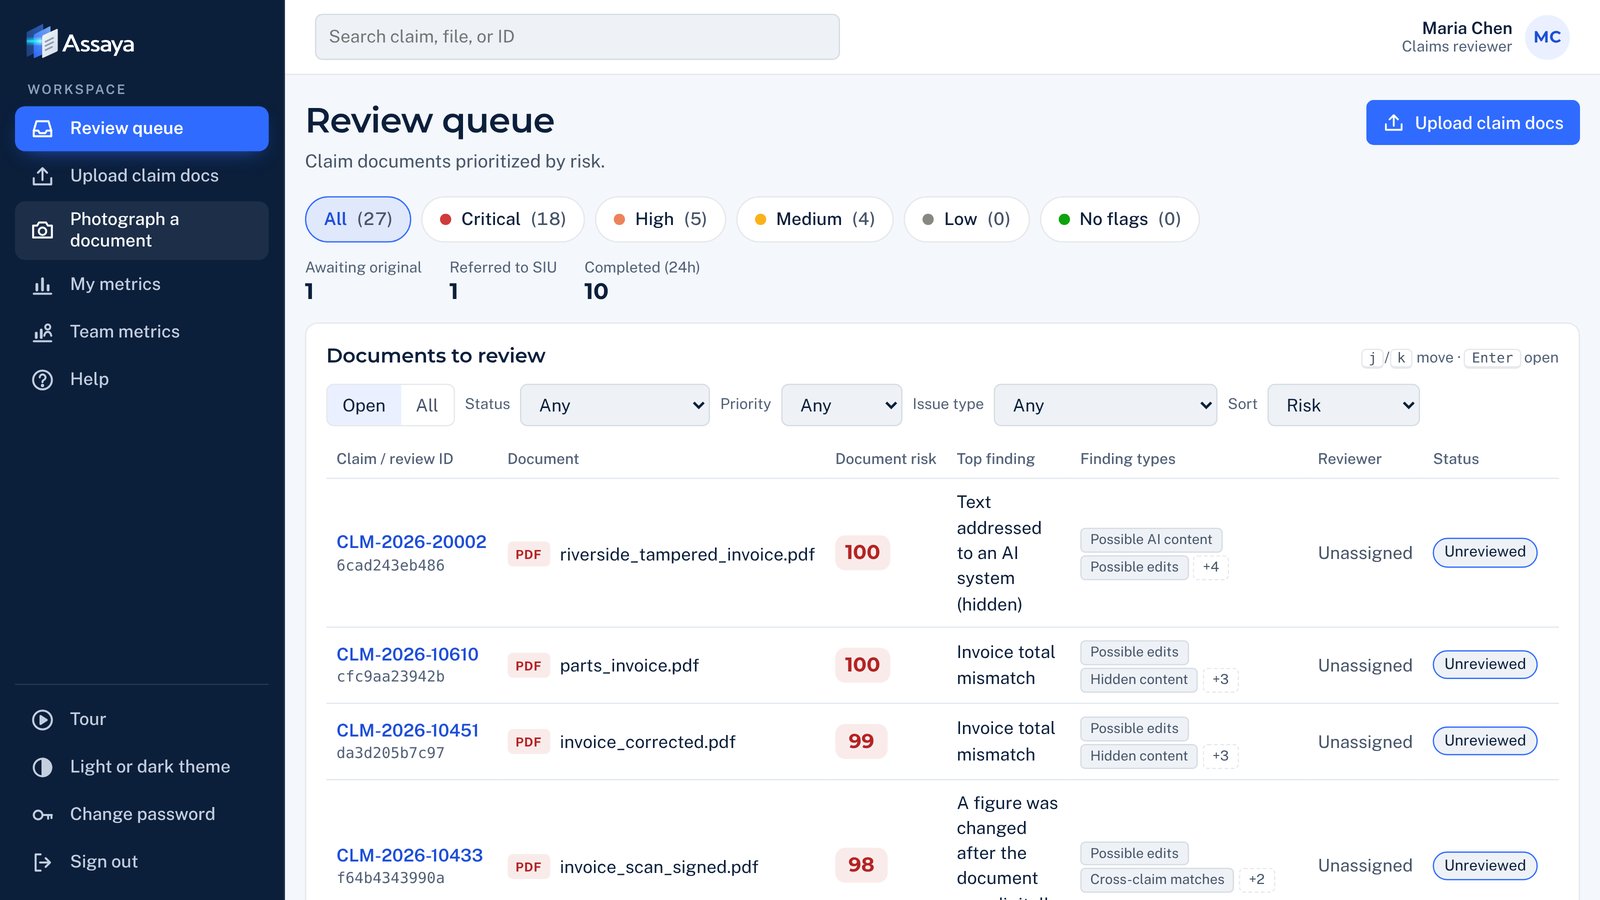Click the PDF badge for riverside_tampered_invoice.pdf
Screen dimensions: 1600x900
point(528,554)
